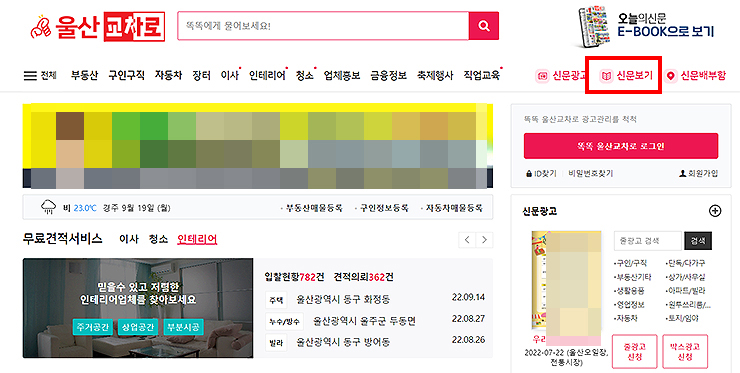Show next 무료견적서비스 item arrow

(x=484, y=240)
